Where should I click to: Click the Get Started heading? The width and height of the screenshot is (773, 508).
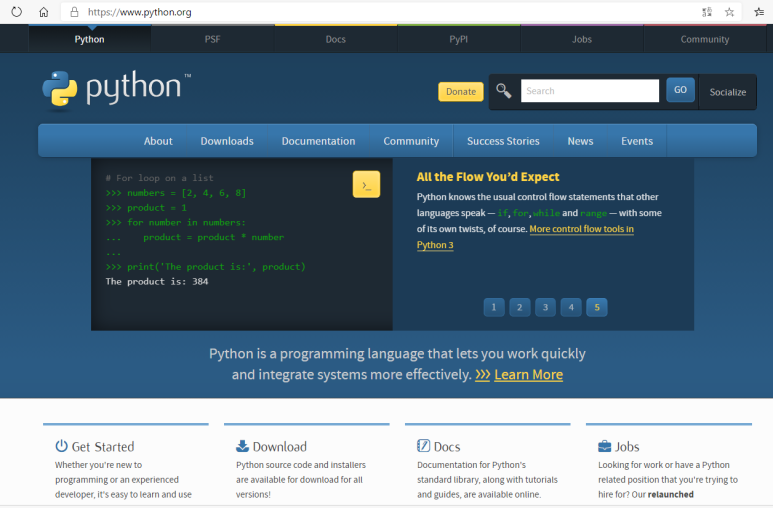pyautogui.click(x=103, y=447)
